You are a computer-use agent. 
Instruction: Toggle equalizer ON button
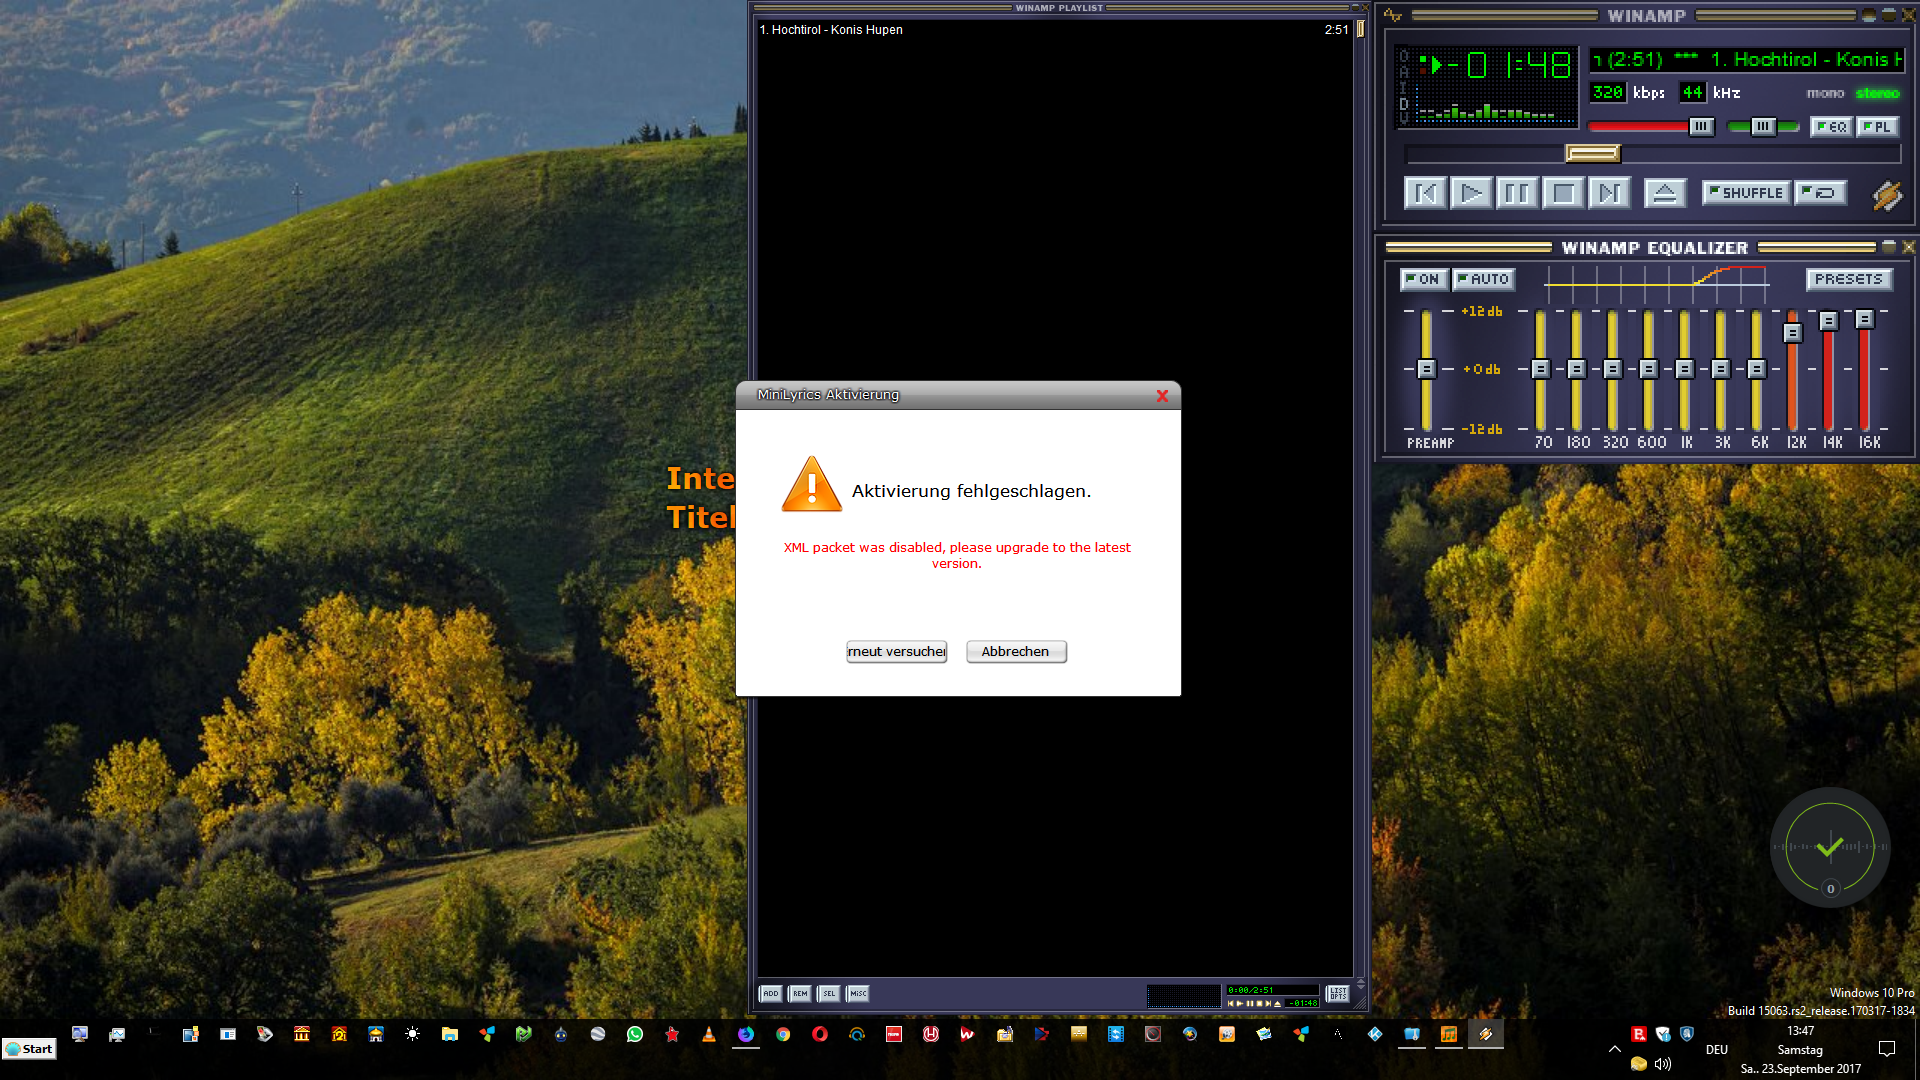tap(1422, 279)
